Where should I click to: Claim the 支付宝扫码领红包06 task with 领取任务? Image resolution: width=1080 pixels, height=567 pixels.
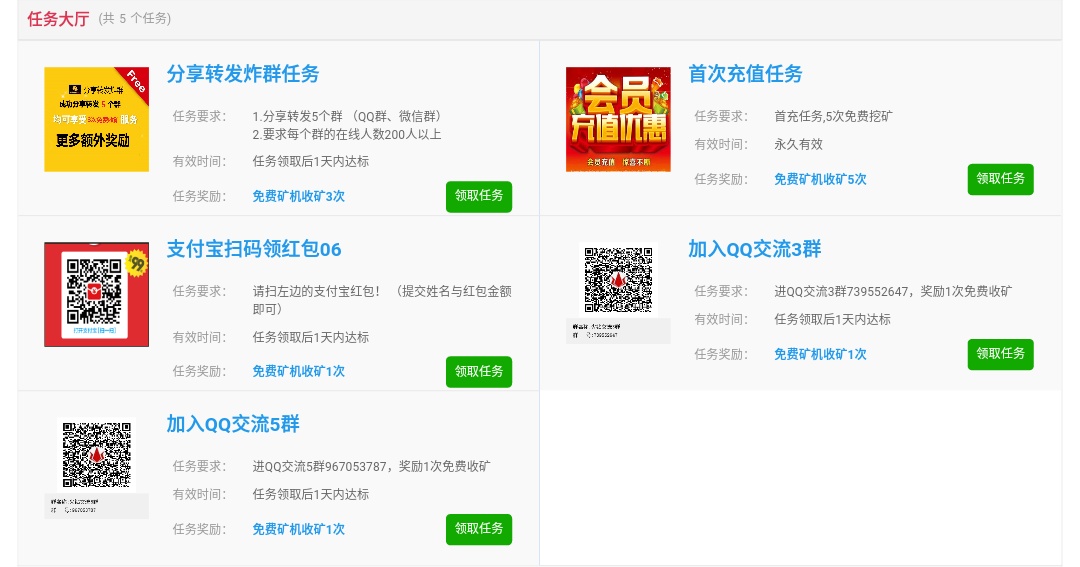(479, 372)
